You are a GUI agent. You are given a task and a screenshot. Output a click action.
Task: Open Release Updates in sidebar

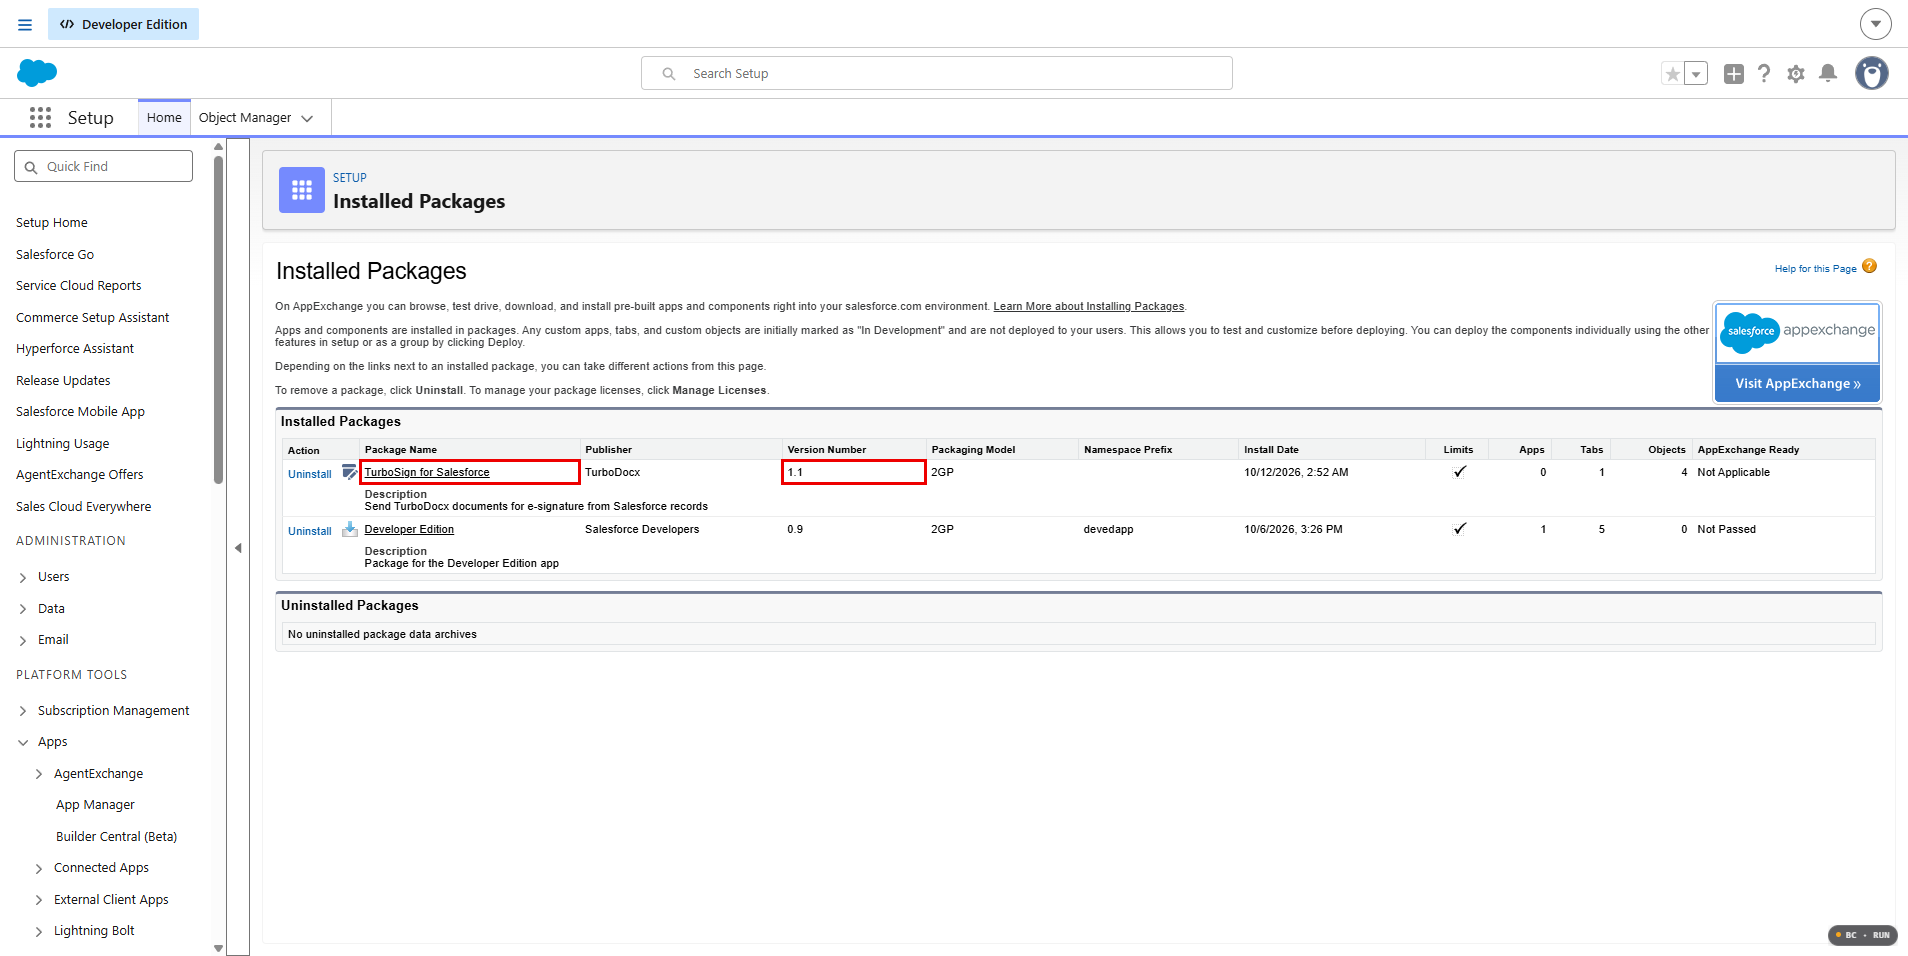click(63, 381)
